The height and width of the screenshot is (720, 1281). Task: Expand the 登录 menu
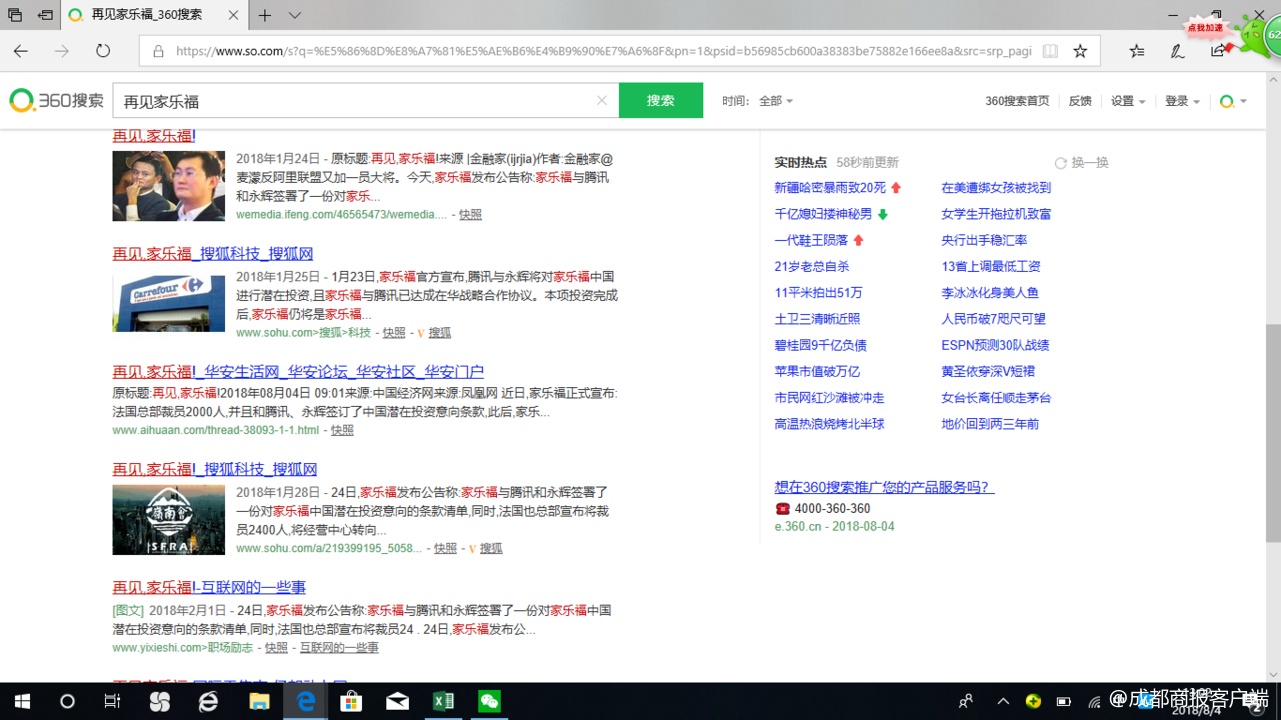[1182, 101]
